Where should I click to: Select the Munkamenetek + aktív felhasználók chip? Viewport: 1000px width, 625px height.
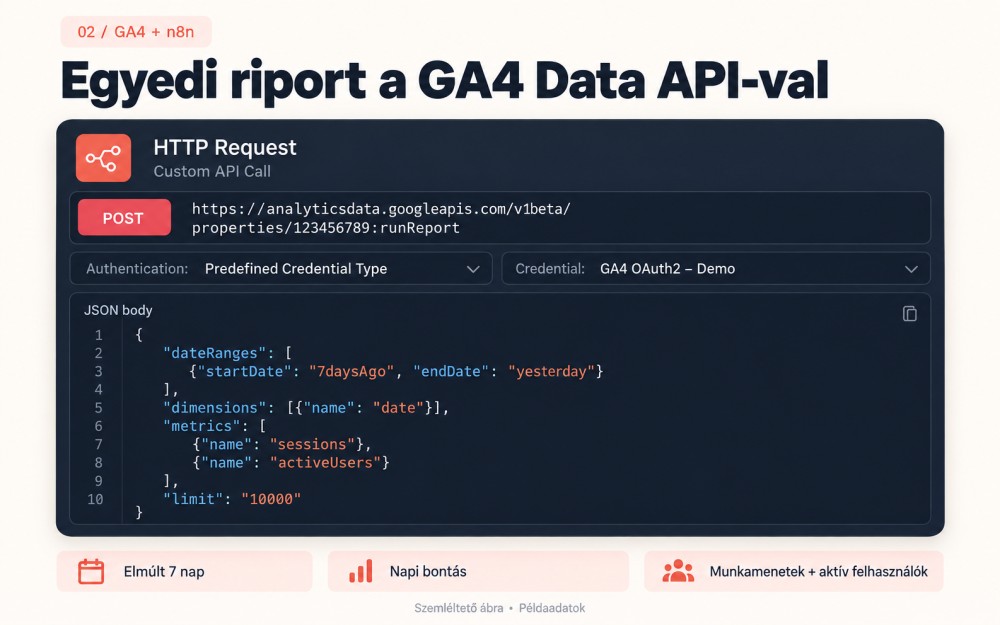793,571
